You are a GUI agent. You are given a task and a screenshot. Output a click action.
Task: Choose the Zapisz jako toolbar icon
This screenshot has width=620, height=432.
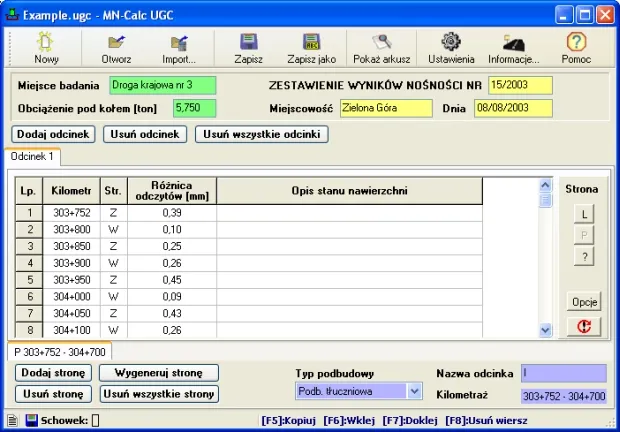[310, 43]
